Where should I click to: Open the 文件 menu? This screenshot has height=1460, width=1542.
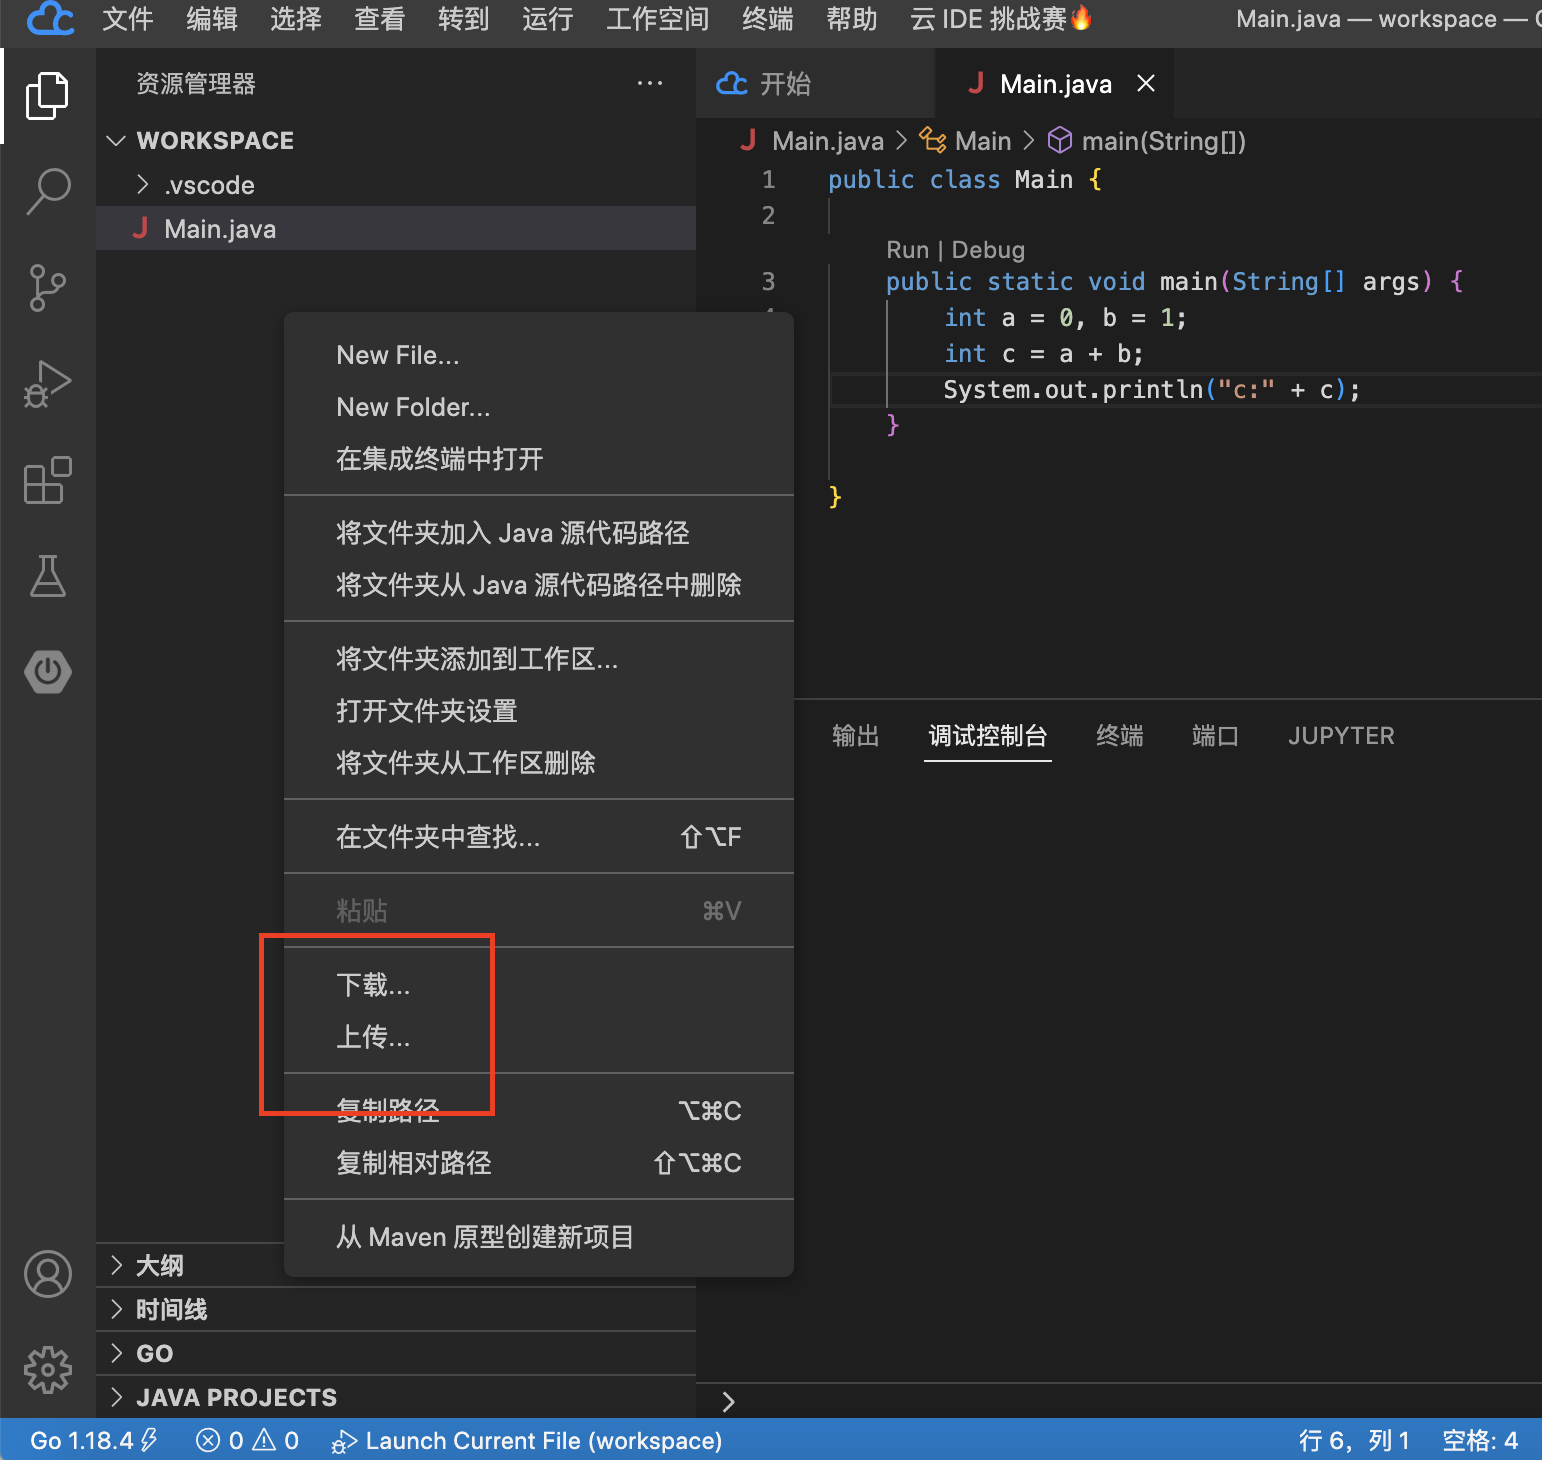tap(128, 19)
